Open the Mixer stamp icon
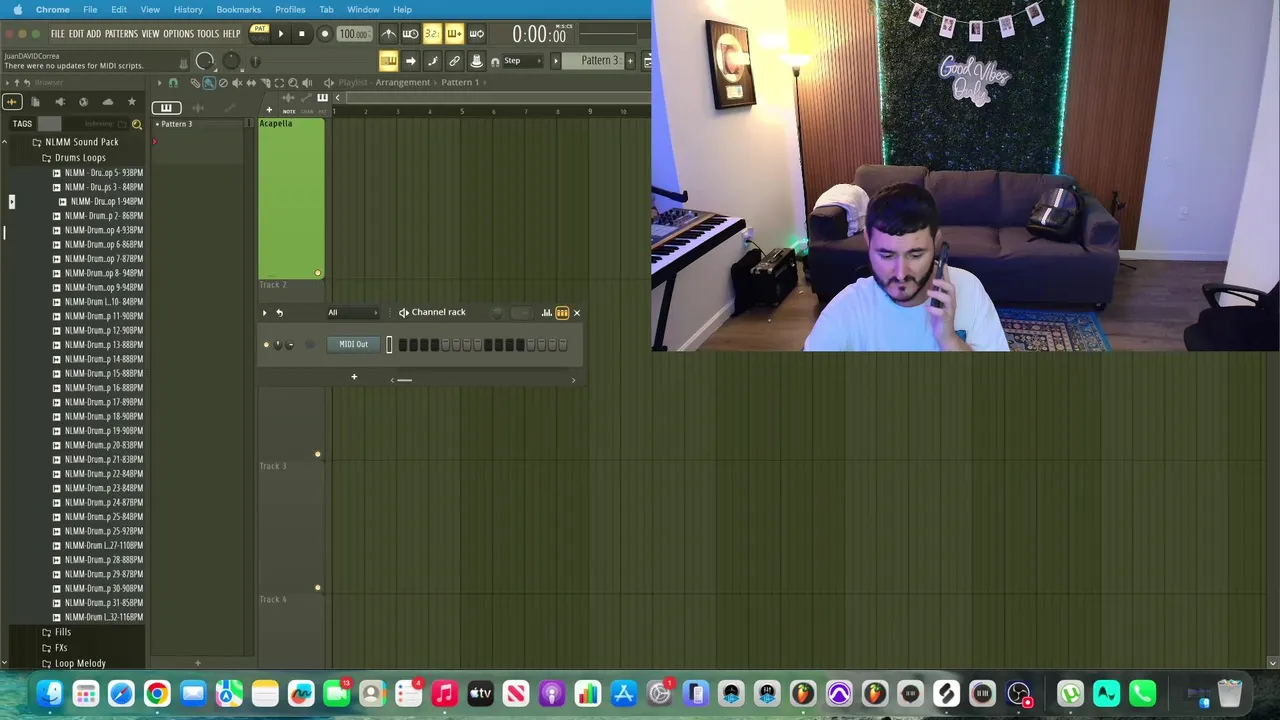Image resolution: width=1280 pixels, height=720 pixels. click(477, 61)
